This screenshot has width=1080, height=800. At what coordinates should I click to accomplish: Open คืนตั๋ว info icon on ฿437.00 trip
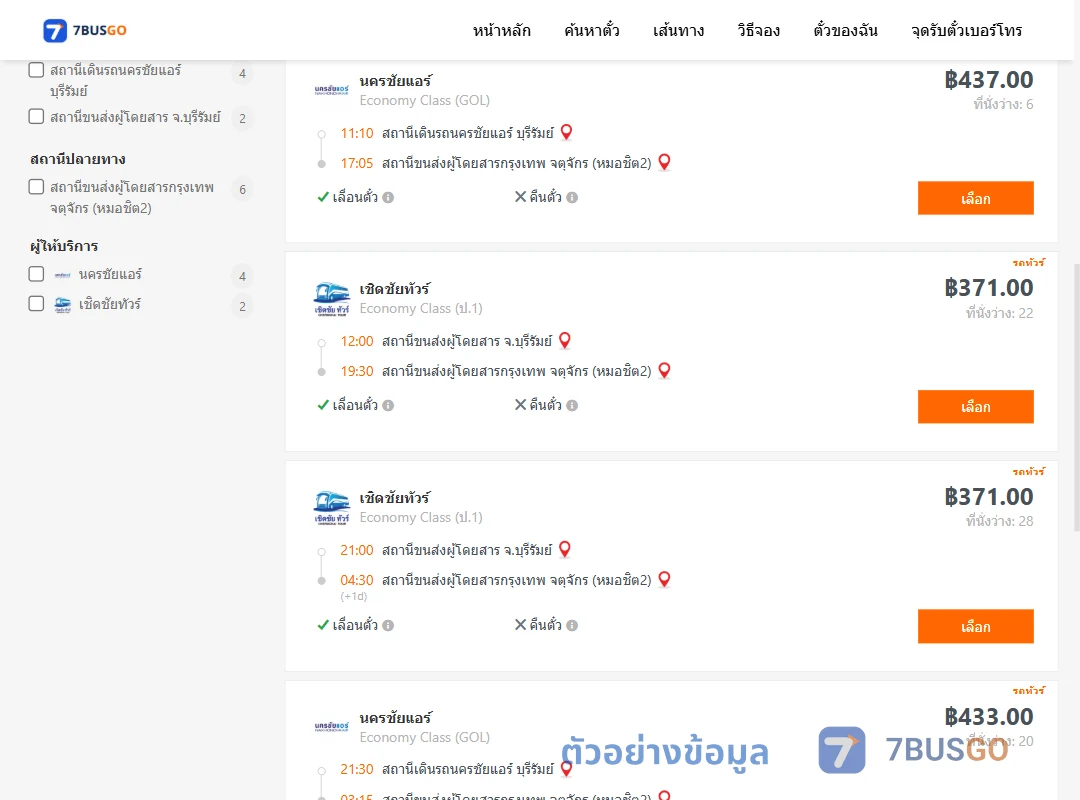(572, 198)
